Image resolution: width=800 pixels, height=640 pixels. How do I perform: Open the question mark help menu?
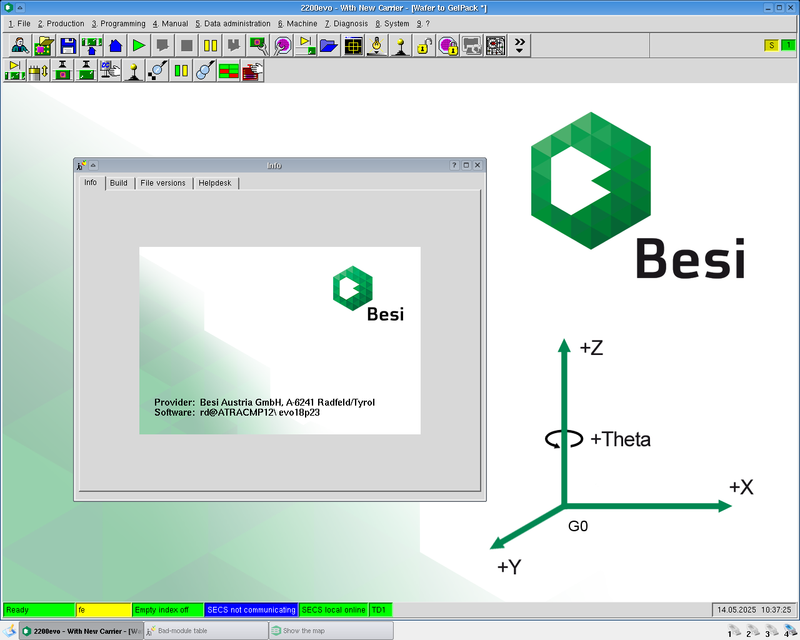423,23
